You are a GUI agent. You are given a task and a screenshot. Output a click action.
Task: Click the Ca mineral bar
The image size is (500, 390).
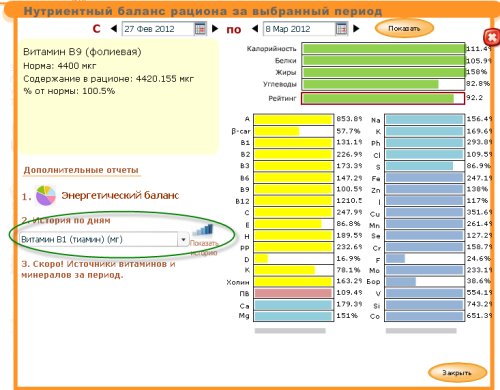click(x=294, y=305)
